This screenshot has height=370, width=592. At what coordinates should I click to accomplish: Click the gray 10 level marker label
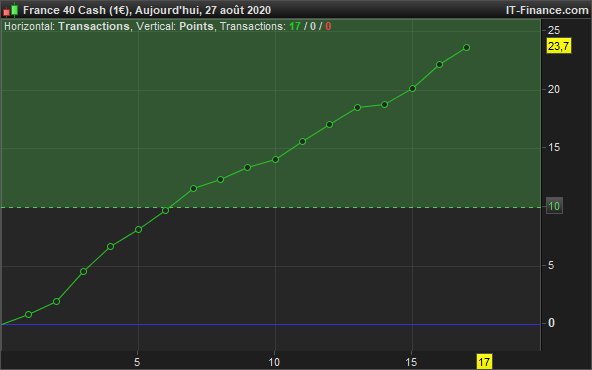[554, 206]
